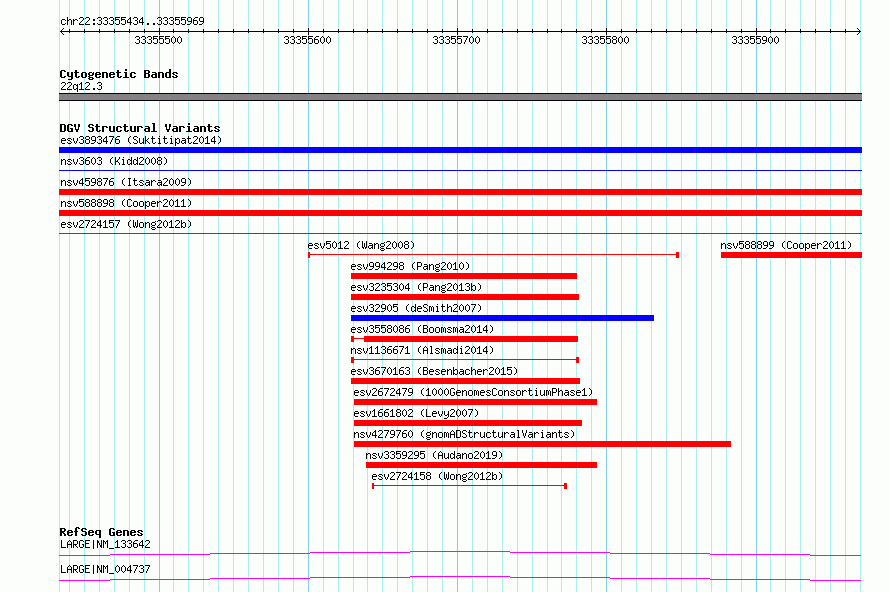This screenshot has height=592, width=890.
Task: Click the esv2672479 red feature bar
Action: (x=475, y=402)
